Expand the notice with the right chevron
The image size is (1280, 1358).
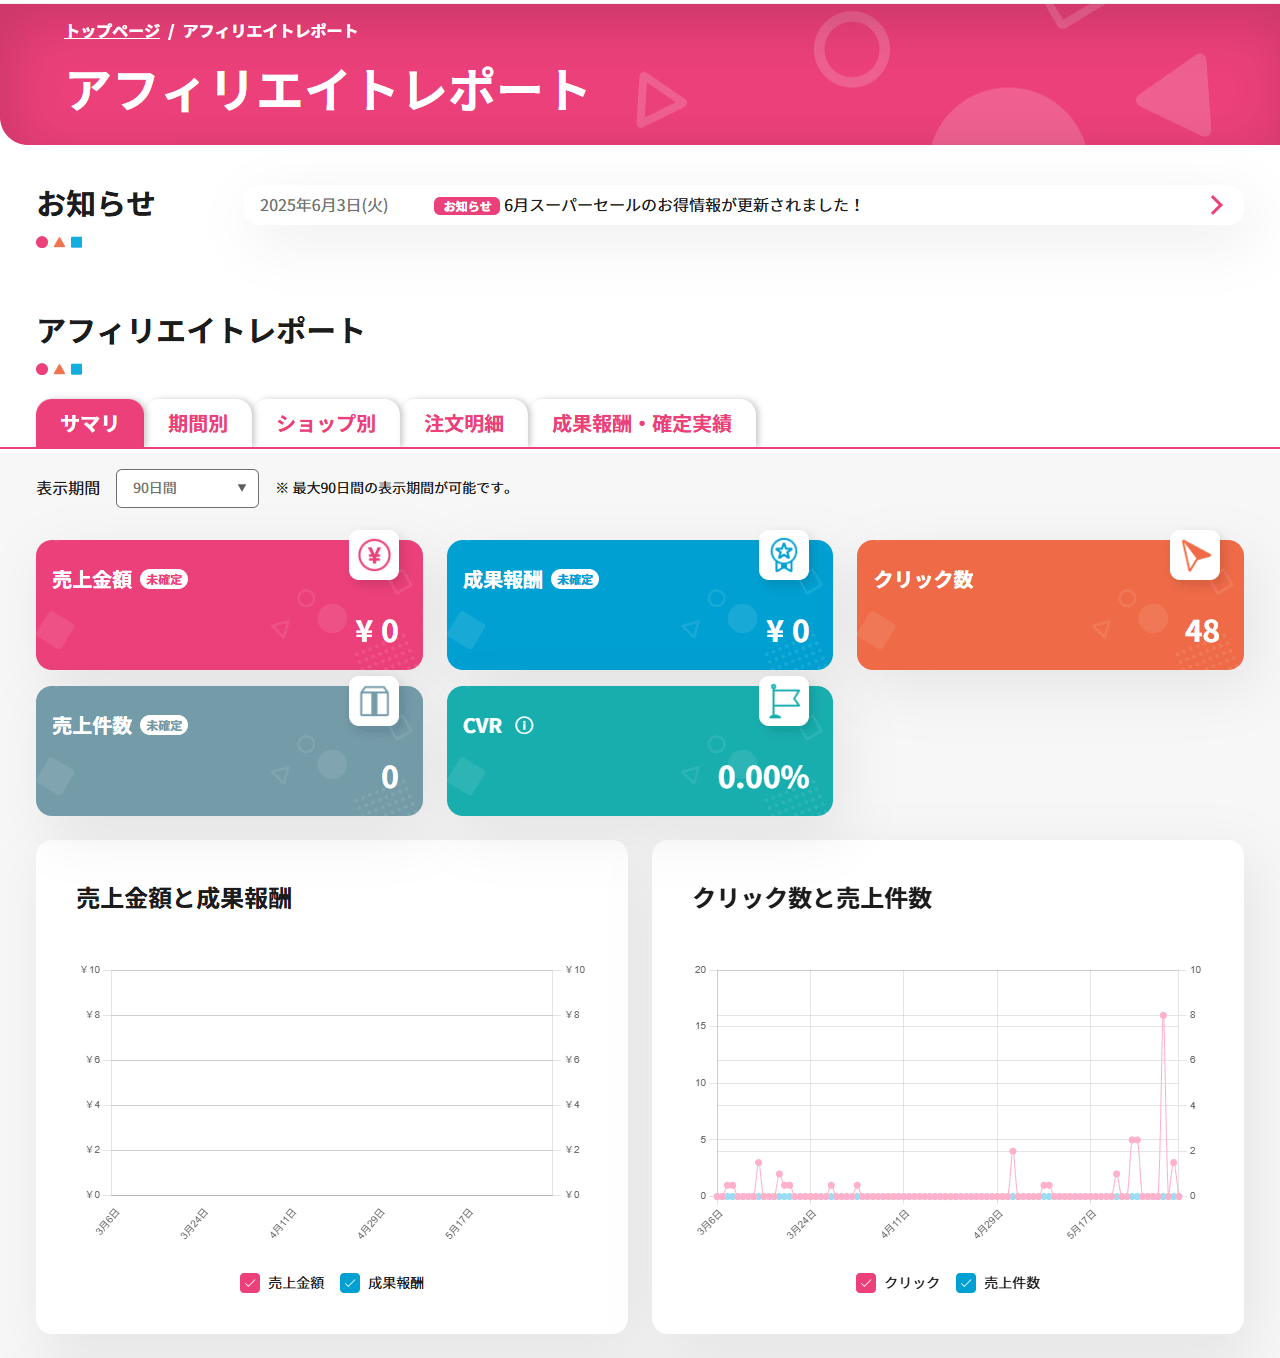(x=1216, y=205)
